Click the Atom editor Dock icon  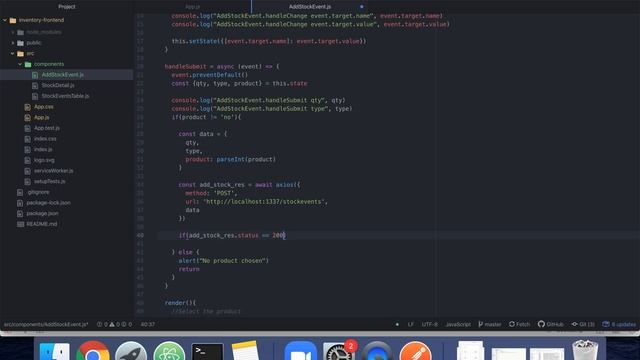(169, 351)
